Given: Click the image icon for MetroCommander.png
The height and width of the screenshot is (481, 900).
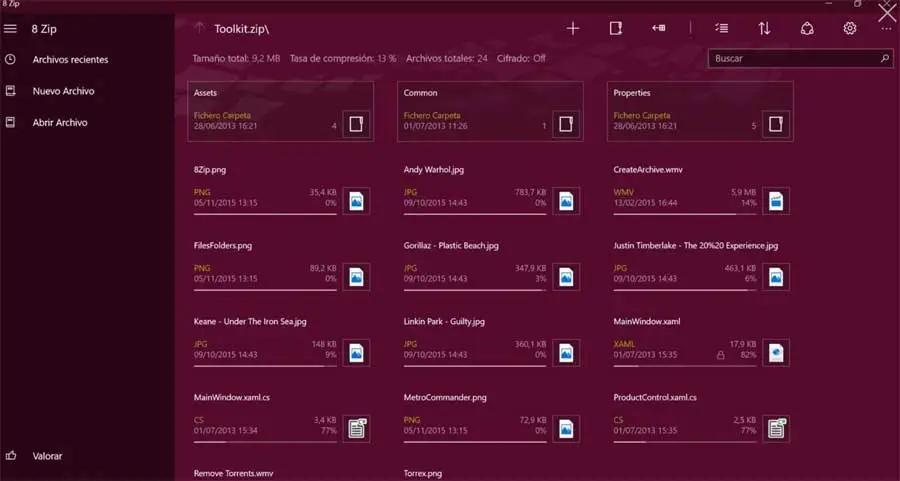Looking at the screenshot, I should [566, 429].
